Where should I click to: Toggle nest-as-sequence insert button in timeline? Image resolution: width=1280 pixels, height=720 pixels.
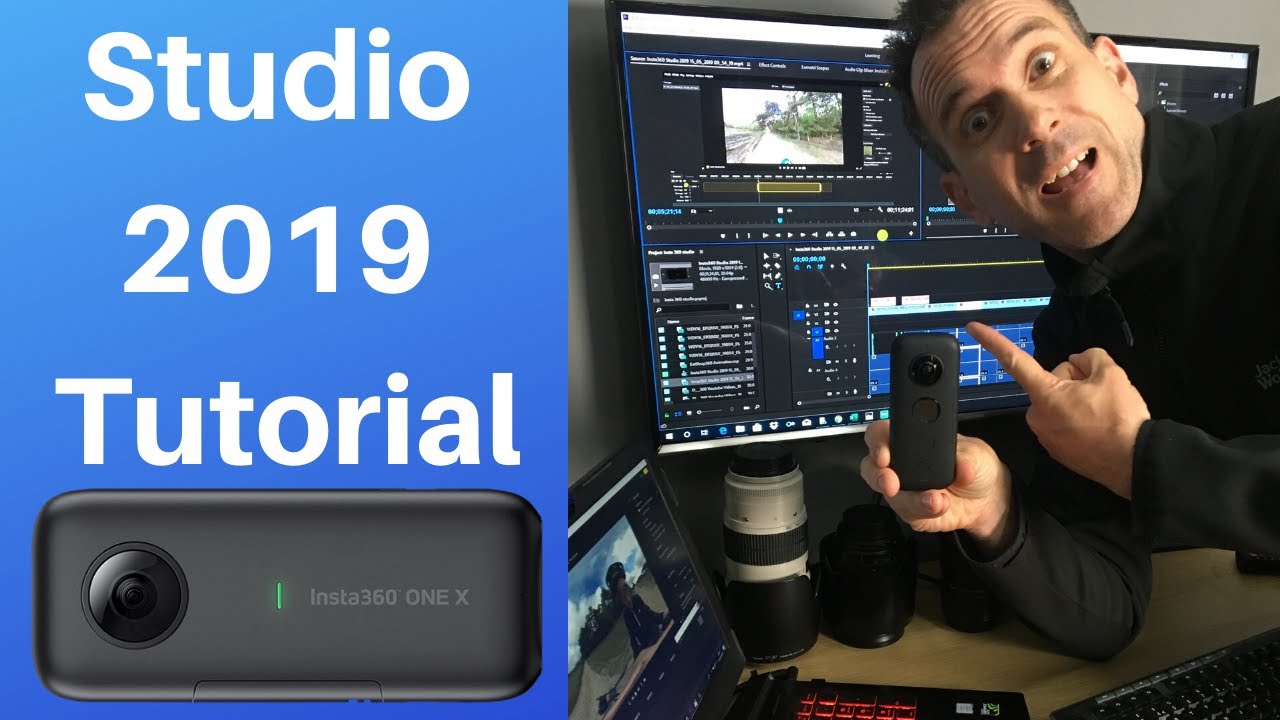click(797, 267)
